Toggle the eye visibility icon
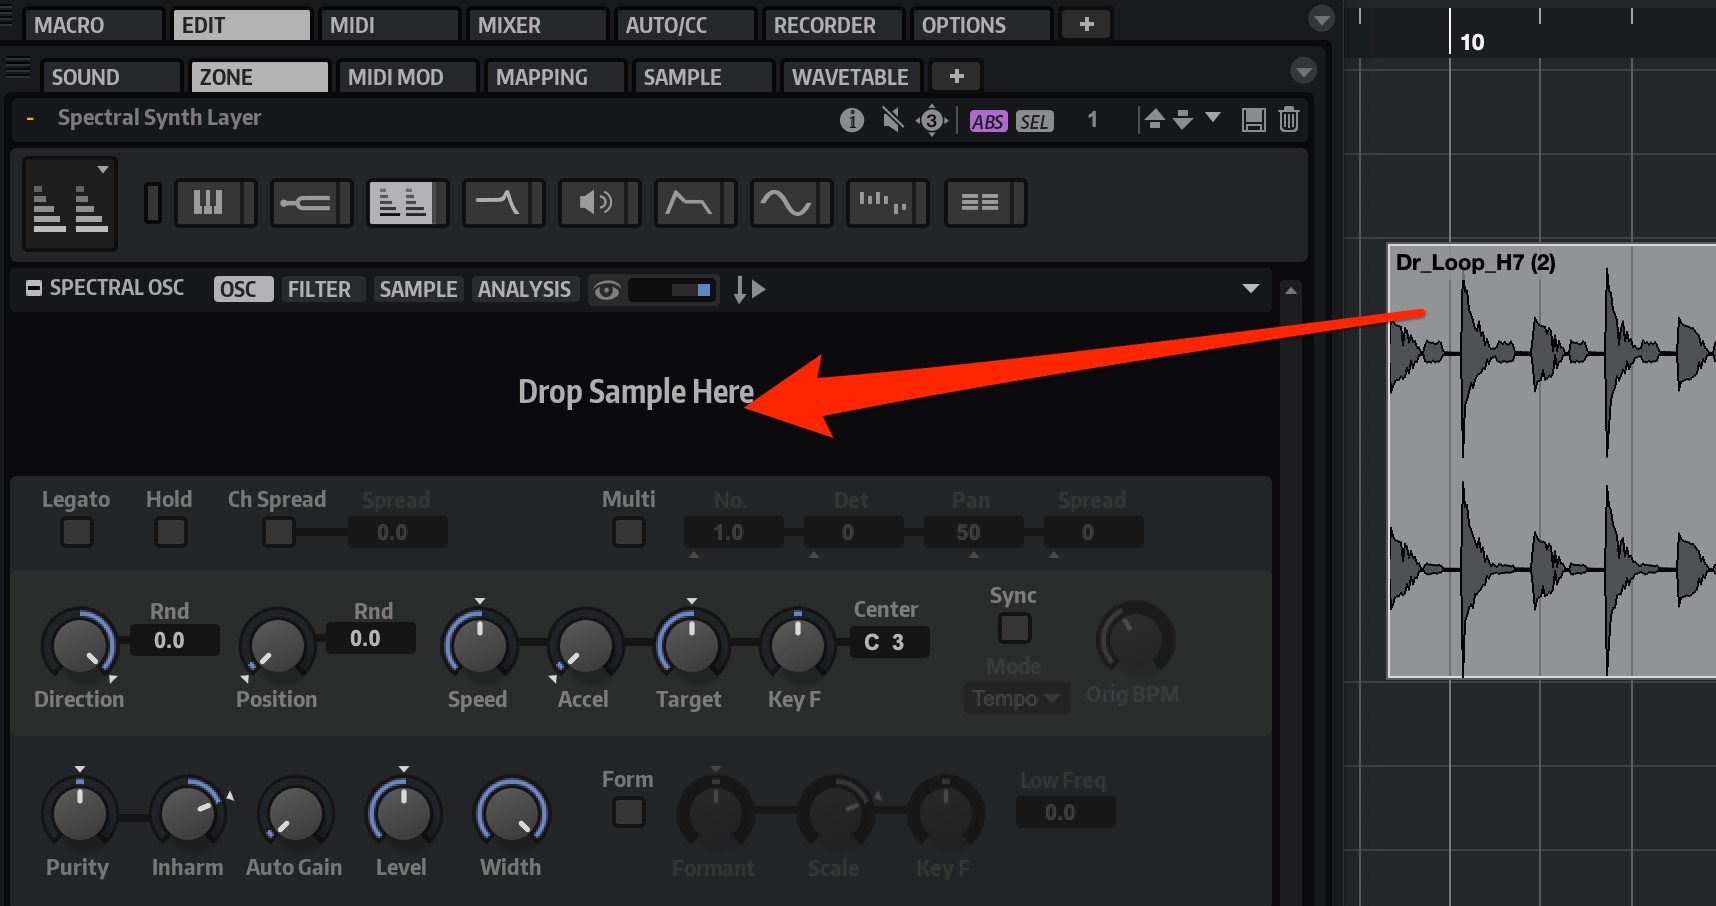1716x906 pixels. click(x=607, y=290)
